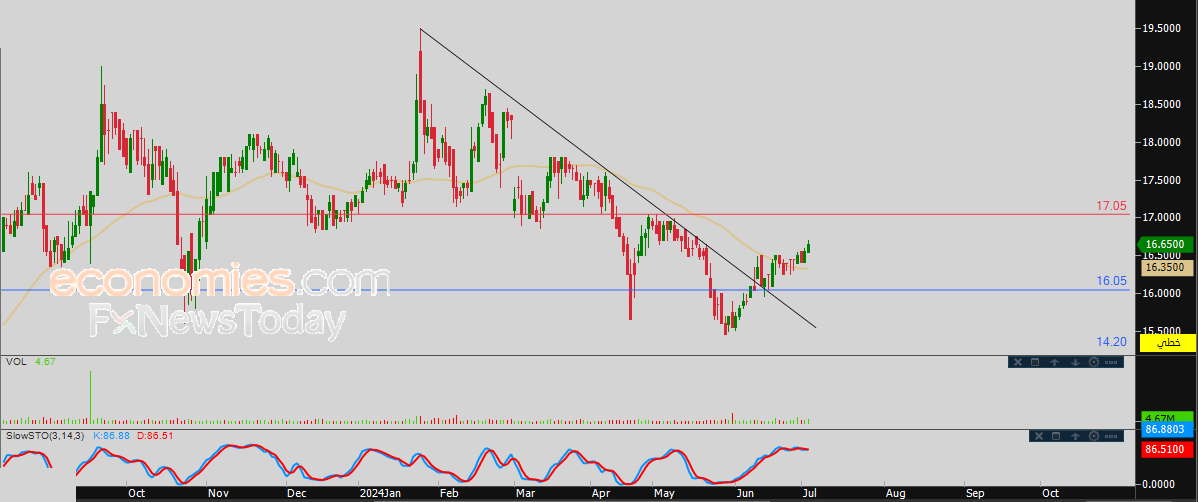
Task: Move the VOL panel up
Action: (1054, 362)
